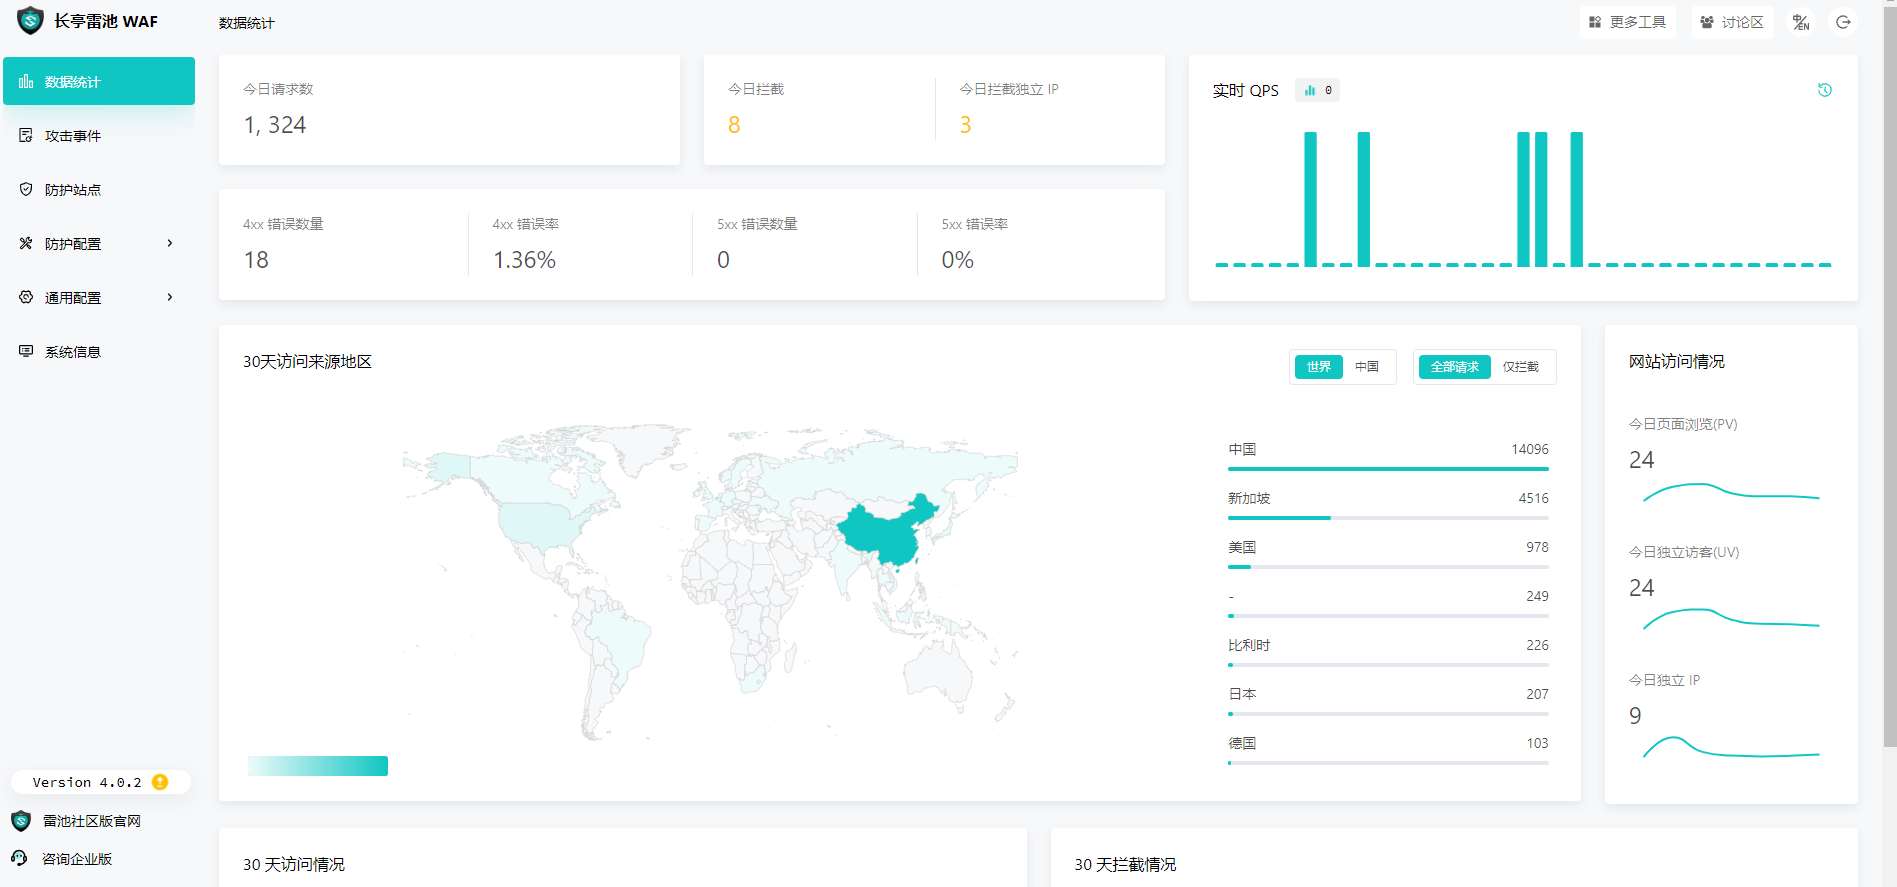Click the map color gradient legend bar
The image size is (1897, 887).
[318, 766]
